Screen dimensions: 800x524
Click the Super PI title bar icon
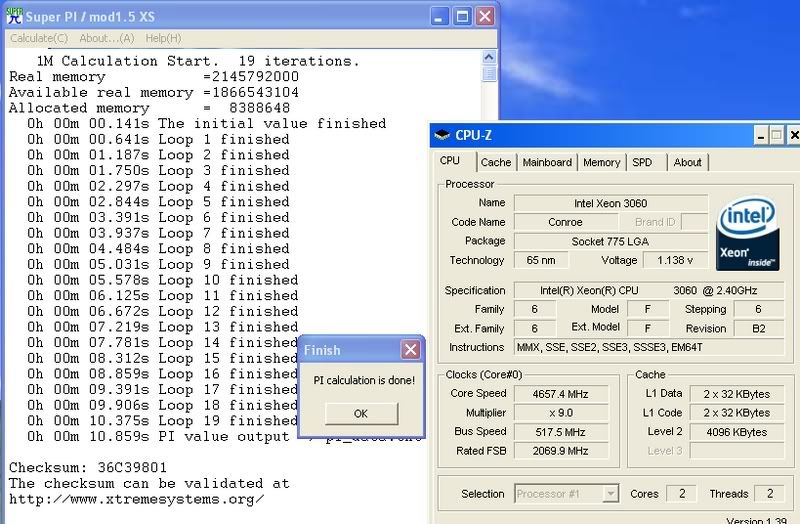point(14,16)
